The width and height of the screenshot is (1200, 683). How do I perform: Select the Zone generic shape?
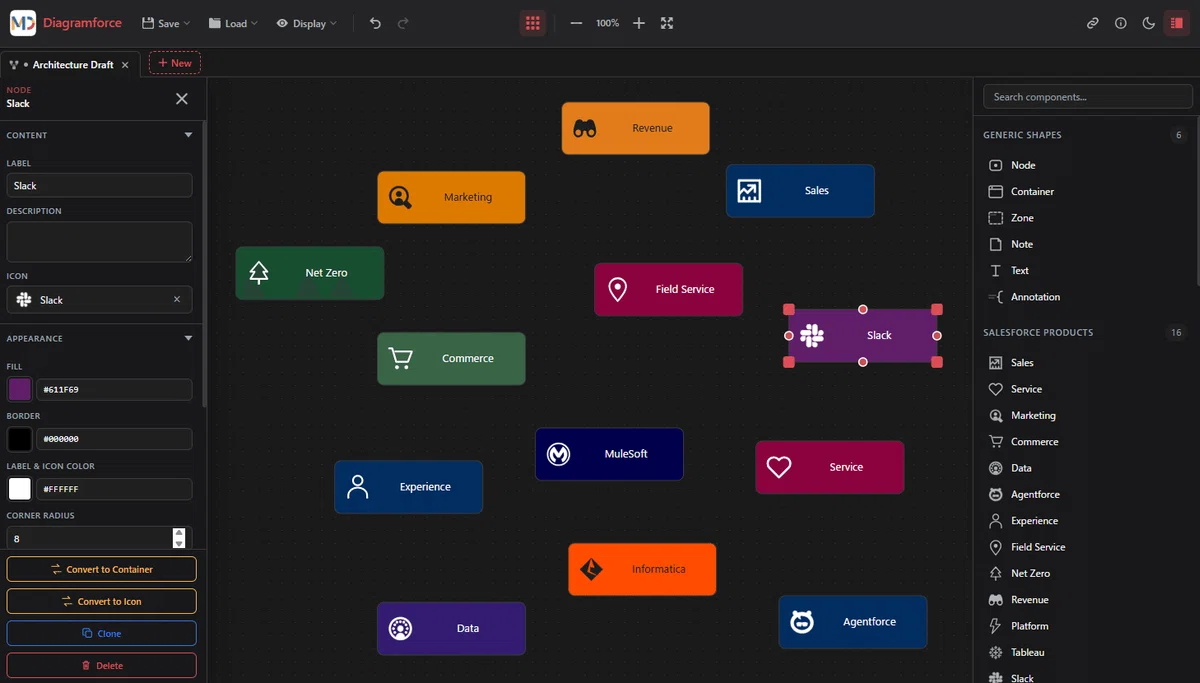[x=1088, y=218]
